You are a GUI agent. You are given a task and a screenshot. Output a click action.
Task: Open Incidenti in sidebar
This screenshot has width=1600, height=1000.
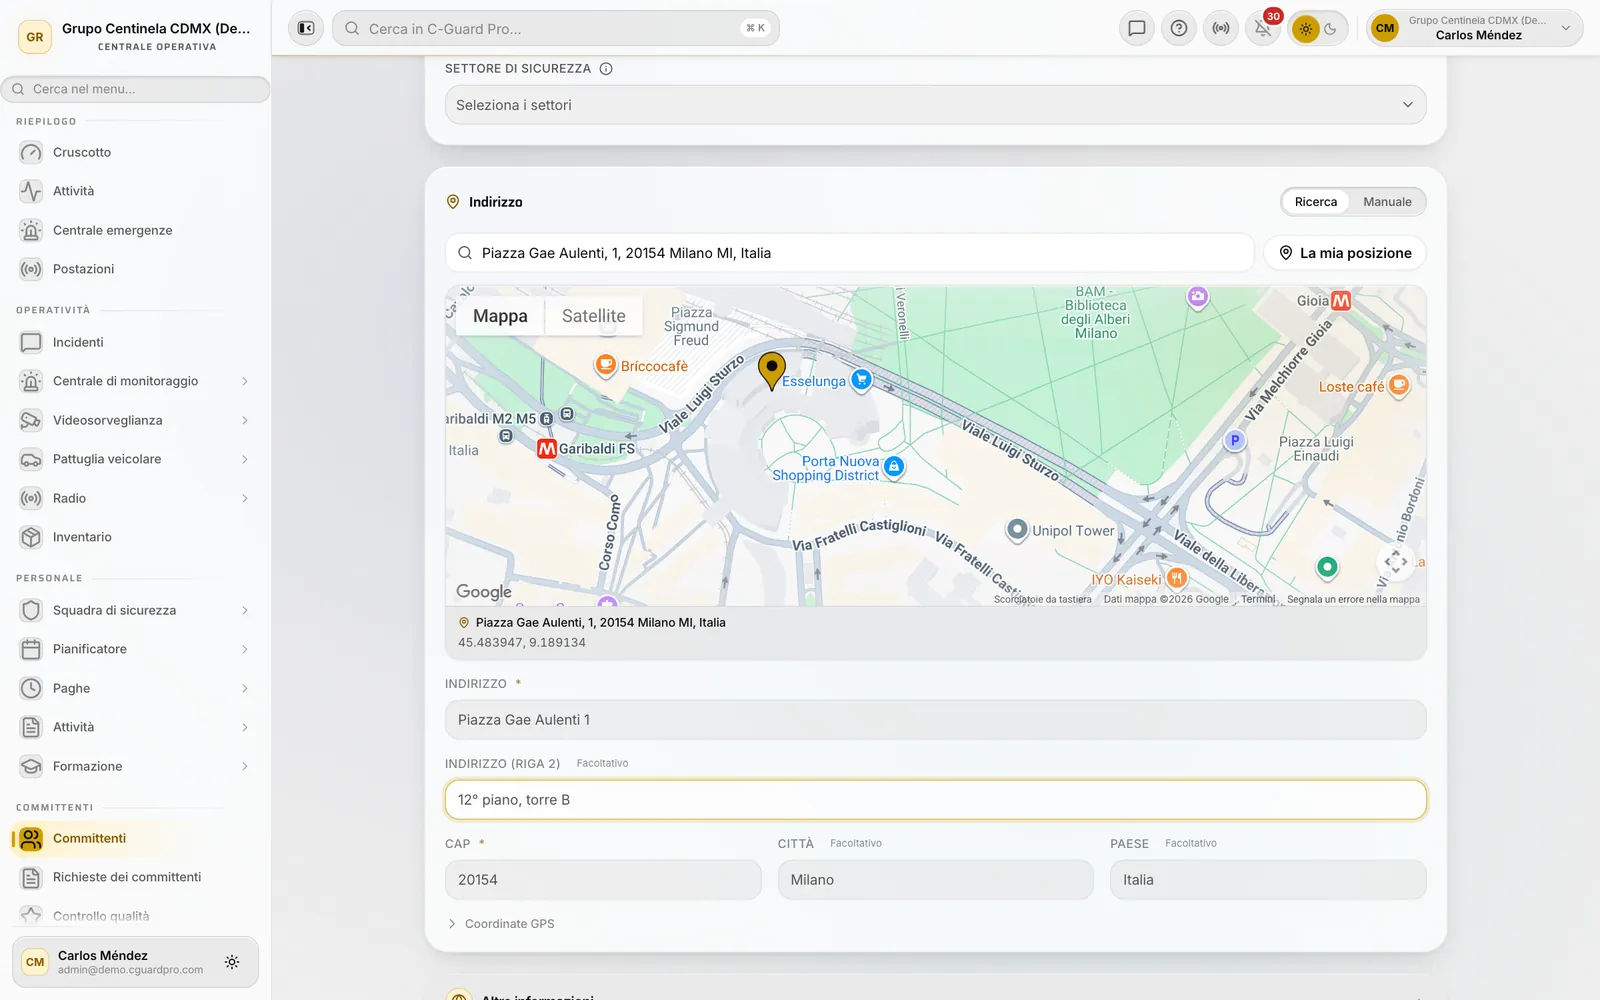135,342
